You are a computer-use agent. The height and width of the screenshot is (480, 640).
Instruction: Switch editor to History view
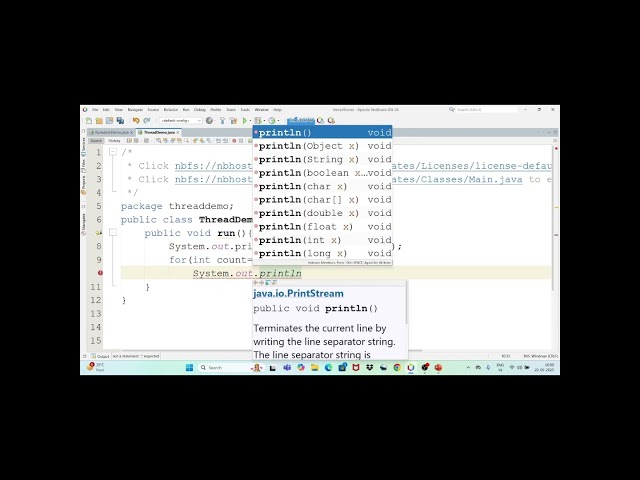114,141
